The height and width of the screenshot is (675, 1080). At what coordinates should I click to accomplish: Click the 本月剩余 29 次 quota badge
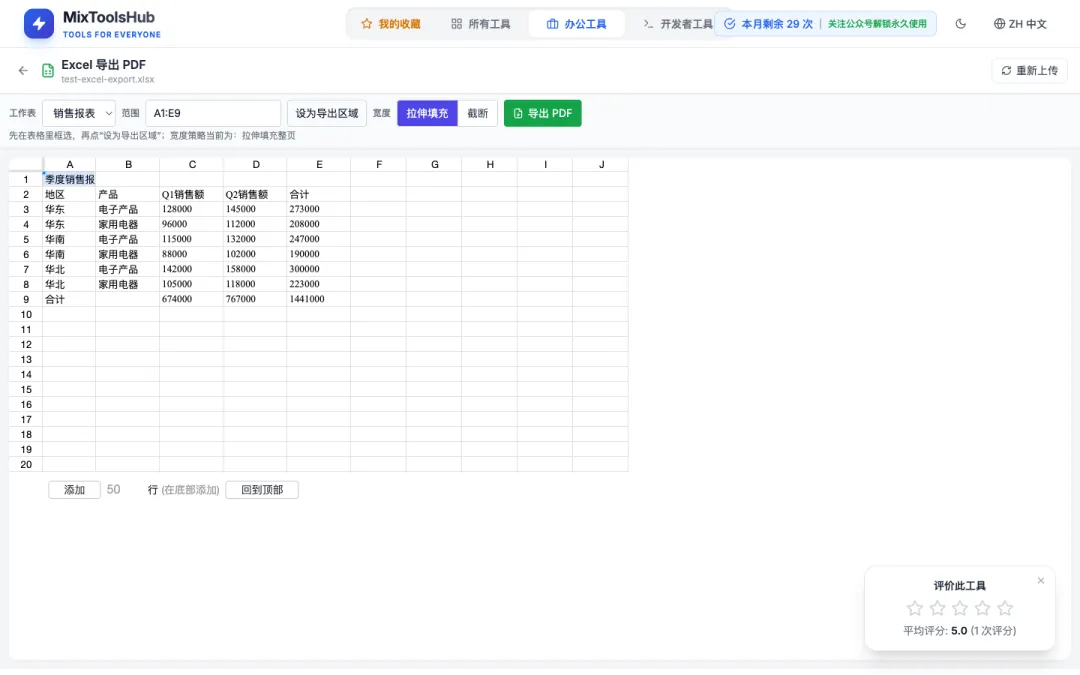tap(769, 23)
